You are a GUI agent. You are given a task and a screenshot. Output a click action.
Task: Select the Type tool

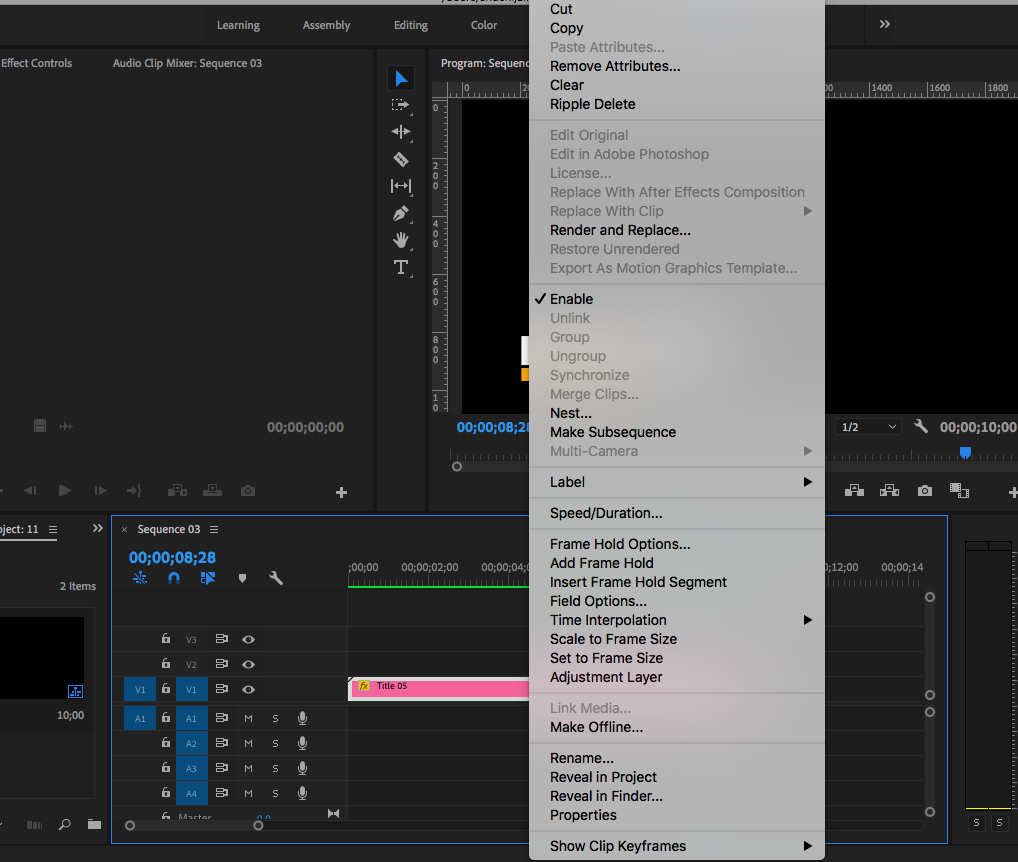[x=400, y=267]
